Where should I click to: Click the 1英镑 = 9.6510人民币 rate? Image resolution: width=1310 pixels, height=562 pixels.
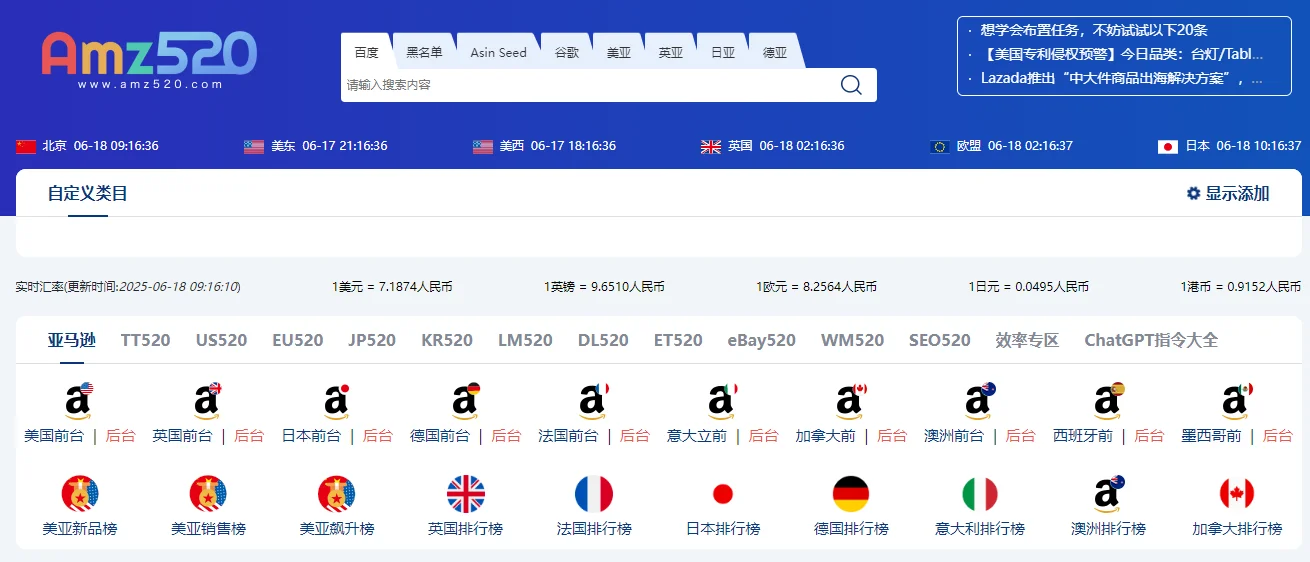click(604, 286)
